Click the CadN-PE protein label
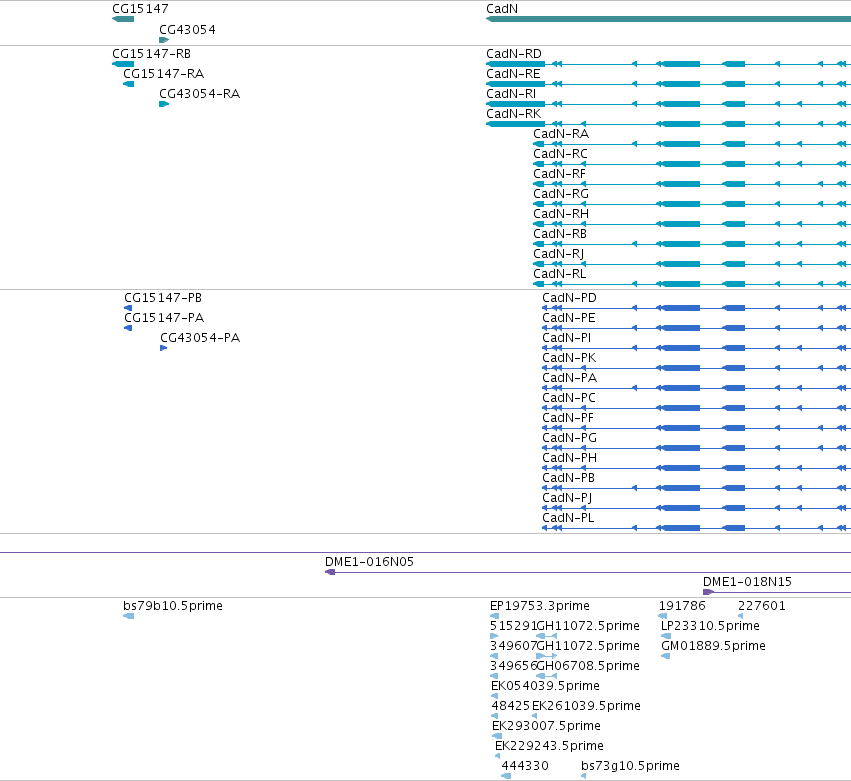851x781 pixels. pos(569,318)
